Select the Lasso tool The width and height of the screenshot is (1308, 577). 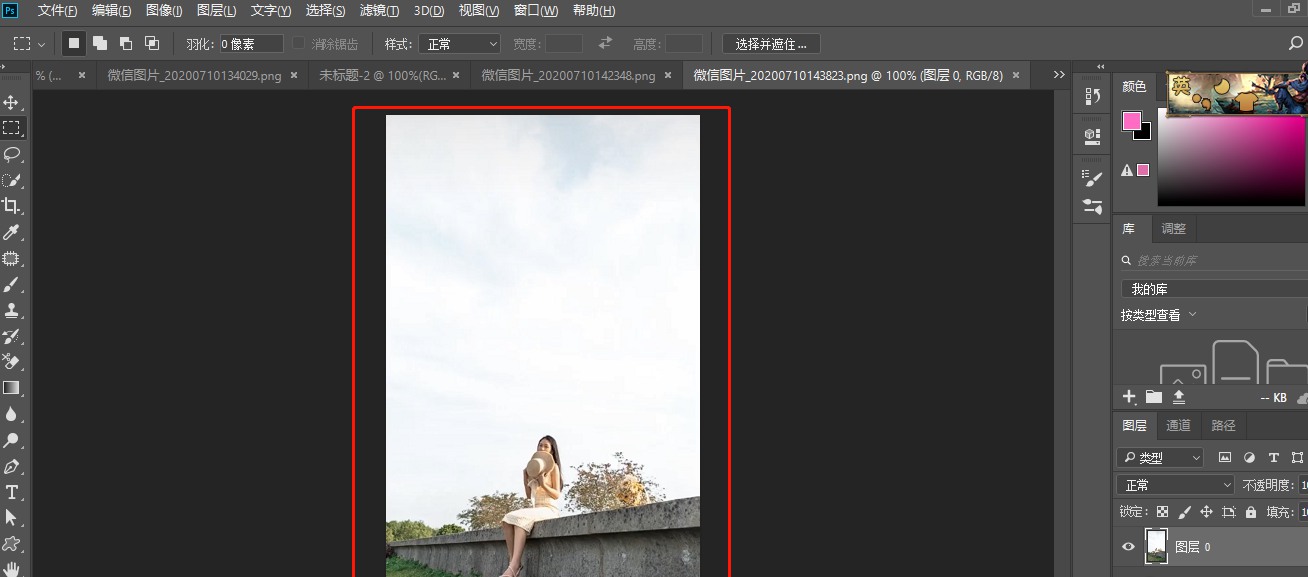[13, 154]
